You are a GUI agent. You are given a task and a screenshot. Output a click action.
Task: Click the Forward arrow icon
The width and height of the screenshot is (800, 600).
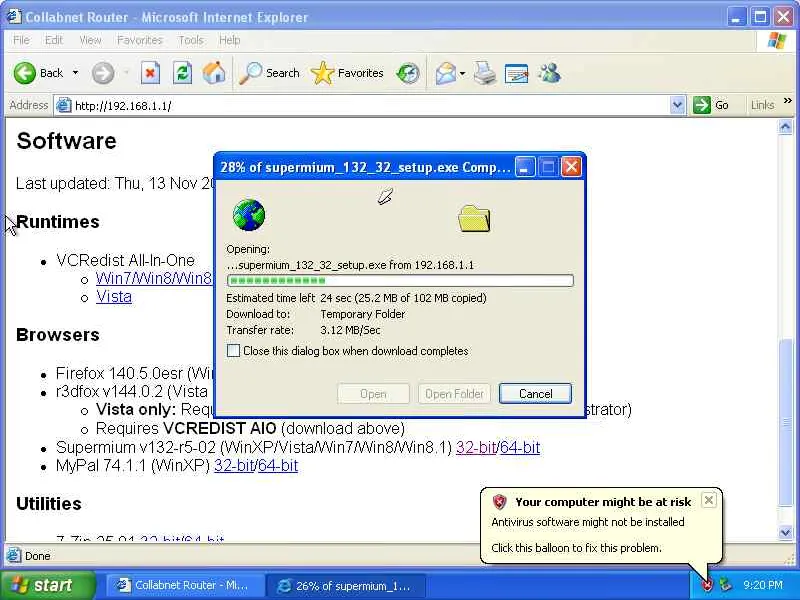pos(103,73)
